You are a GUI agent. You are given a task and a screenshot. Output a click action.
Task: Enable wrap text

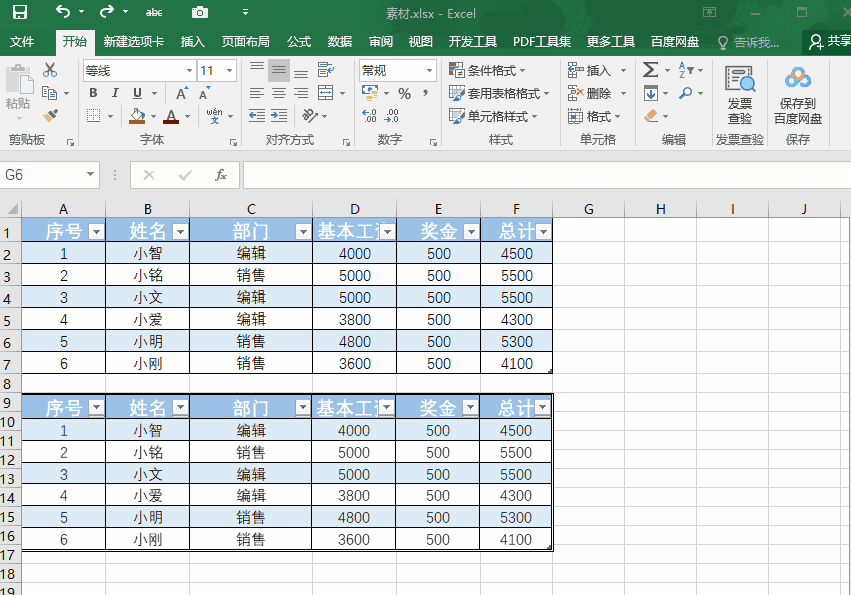coord(326,69)
